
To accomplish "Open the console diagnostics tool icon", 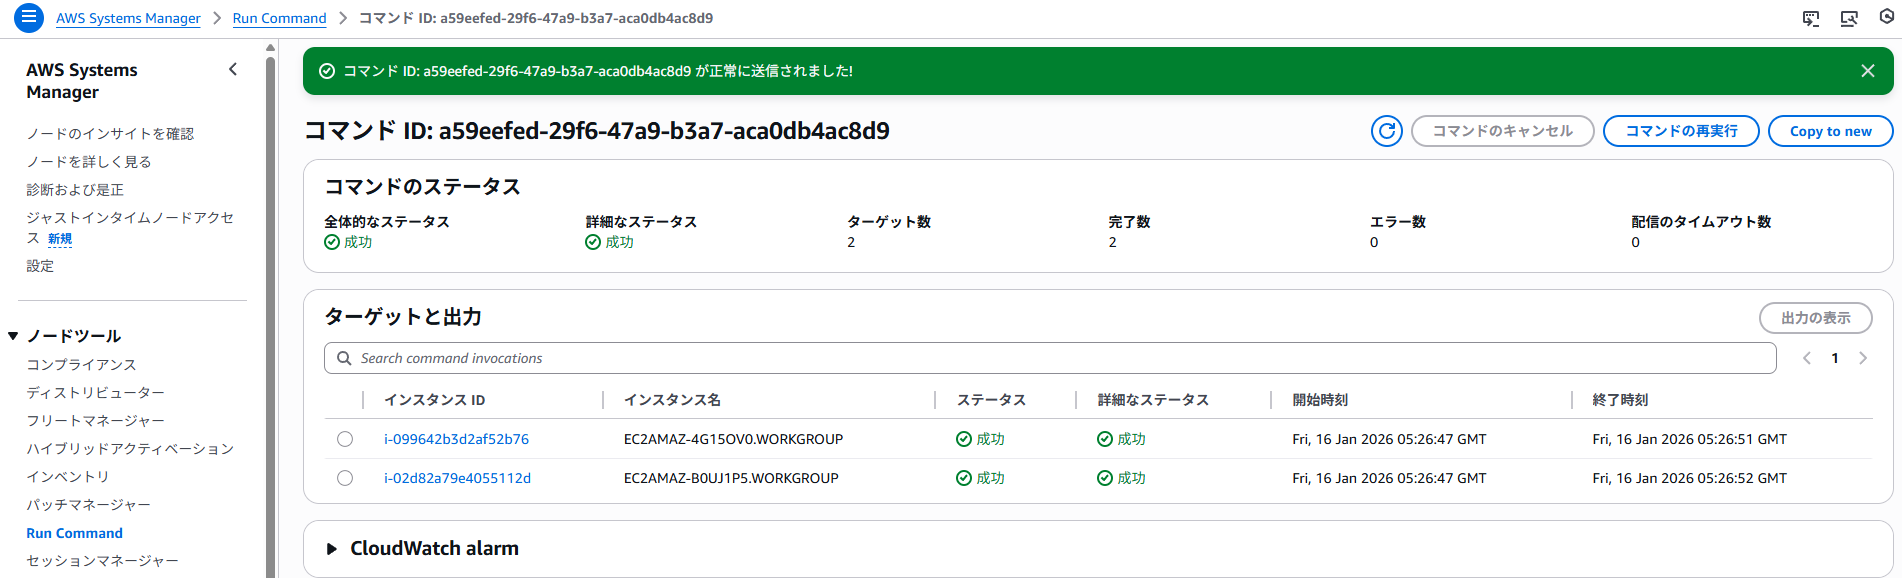I will tap(1849, 18).
